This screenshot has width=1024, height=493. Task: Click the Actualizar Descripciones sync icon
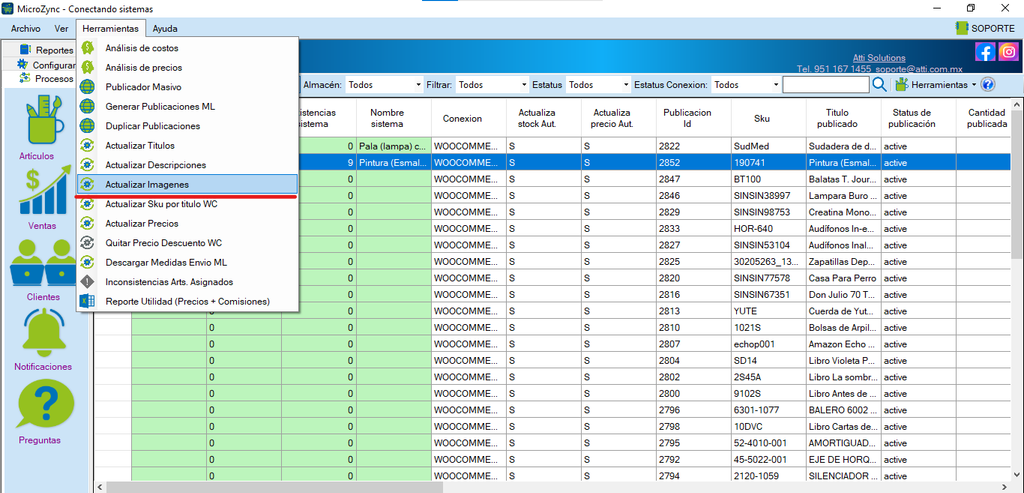(88, 165)
